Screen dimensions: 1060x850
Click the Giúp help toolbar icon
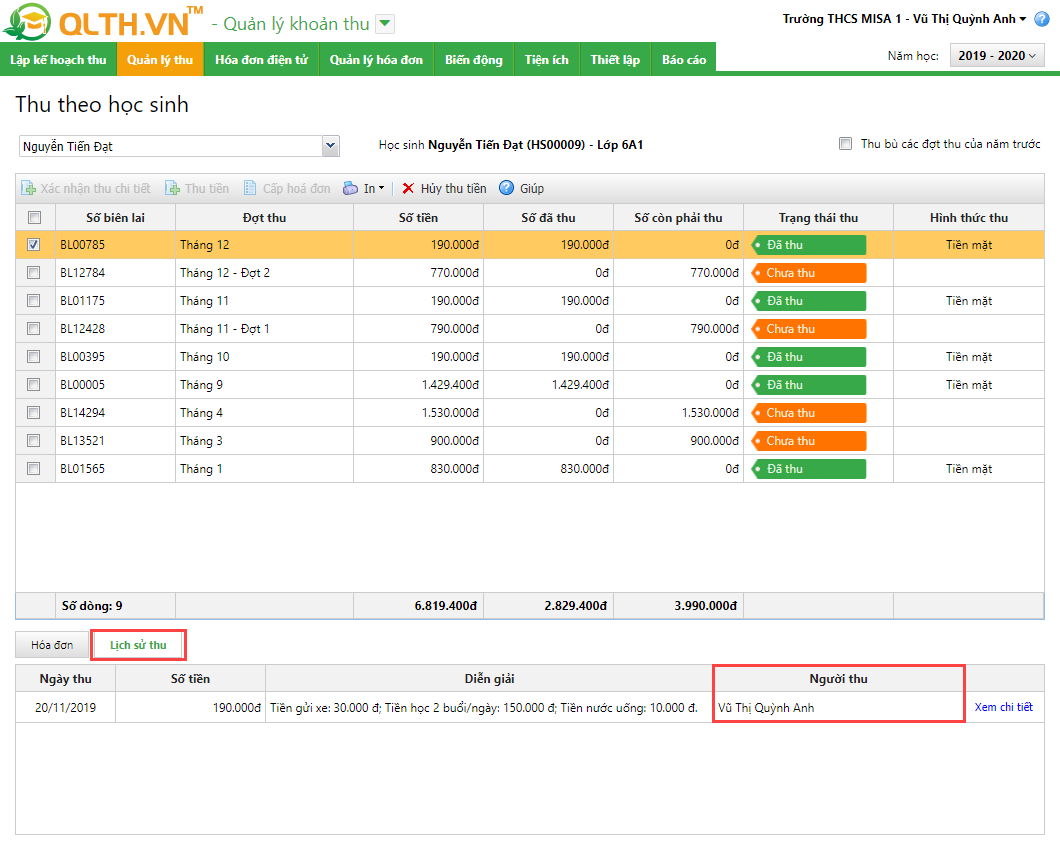[506, 188]
